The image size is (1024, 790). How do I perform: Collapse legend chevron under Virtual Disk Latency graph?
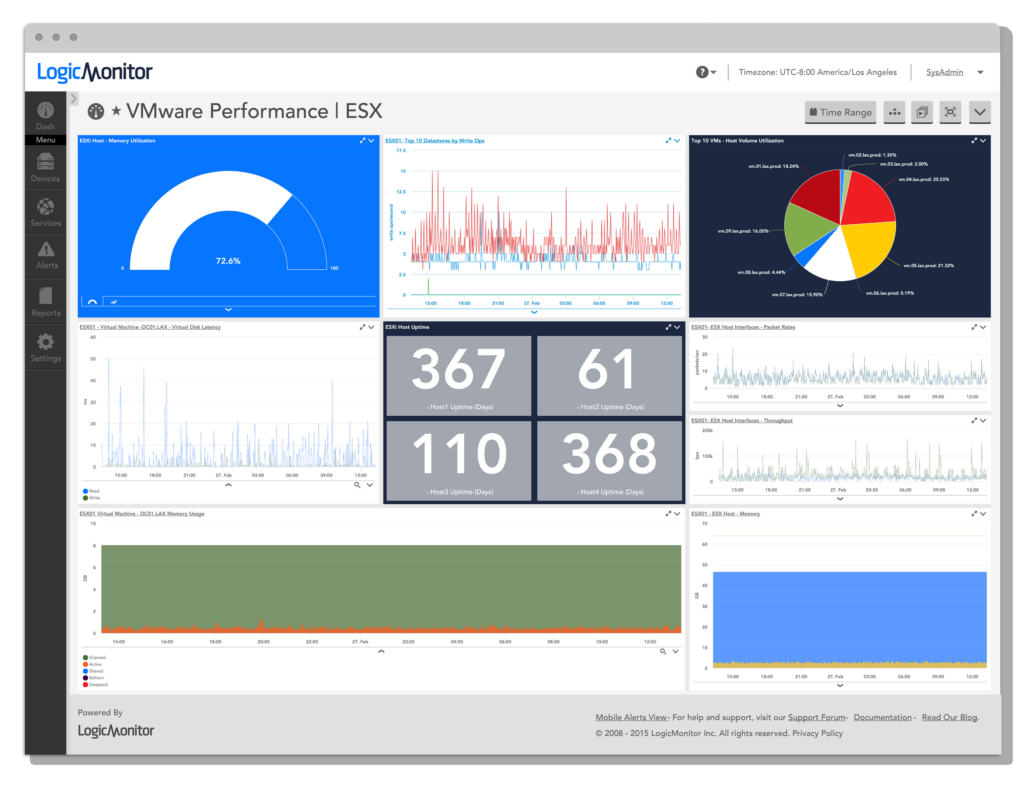(x=228, y=485)
